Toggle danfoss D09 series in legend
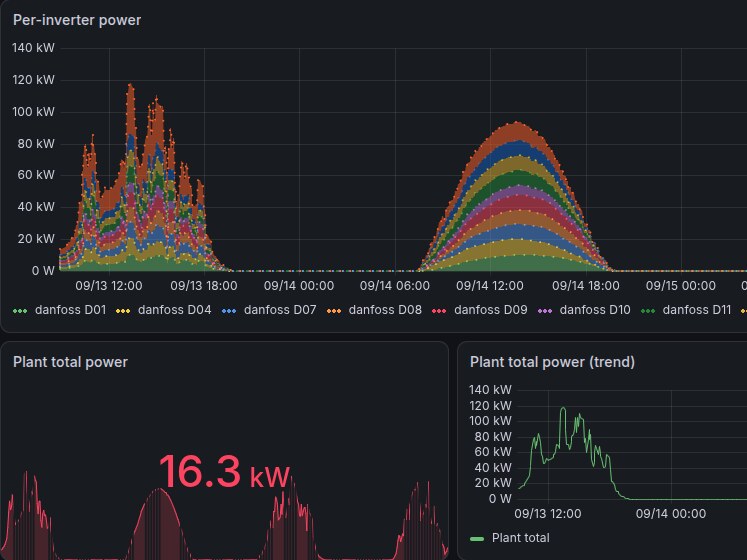This screenshot has width=747, height=560. coord(491,310)
